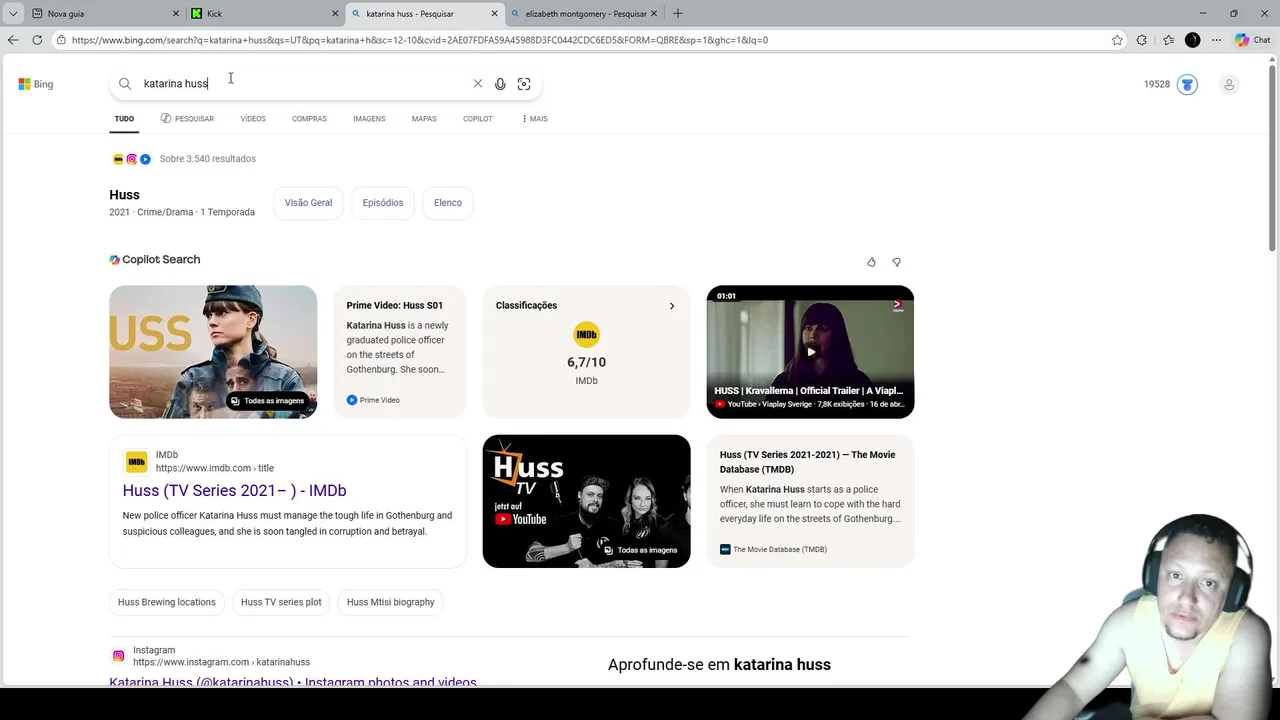Select the MAPAS tab

tap(424, 119)
